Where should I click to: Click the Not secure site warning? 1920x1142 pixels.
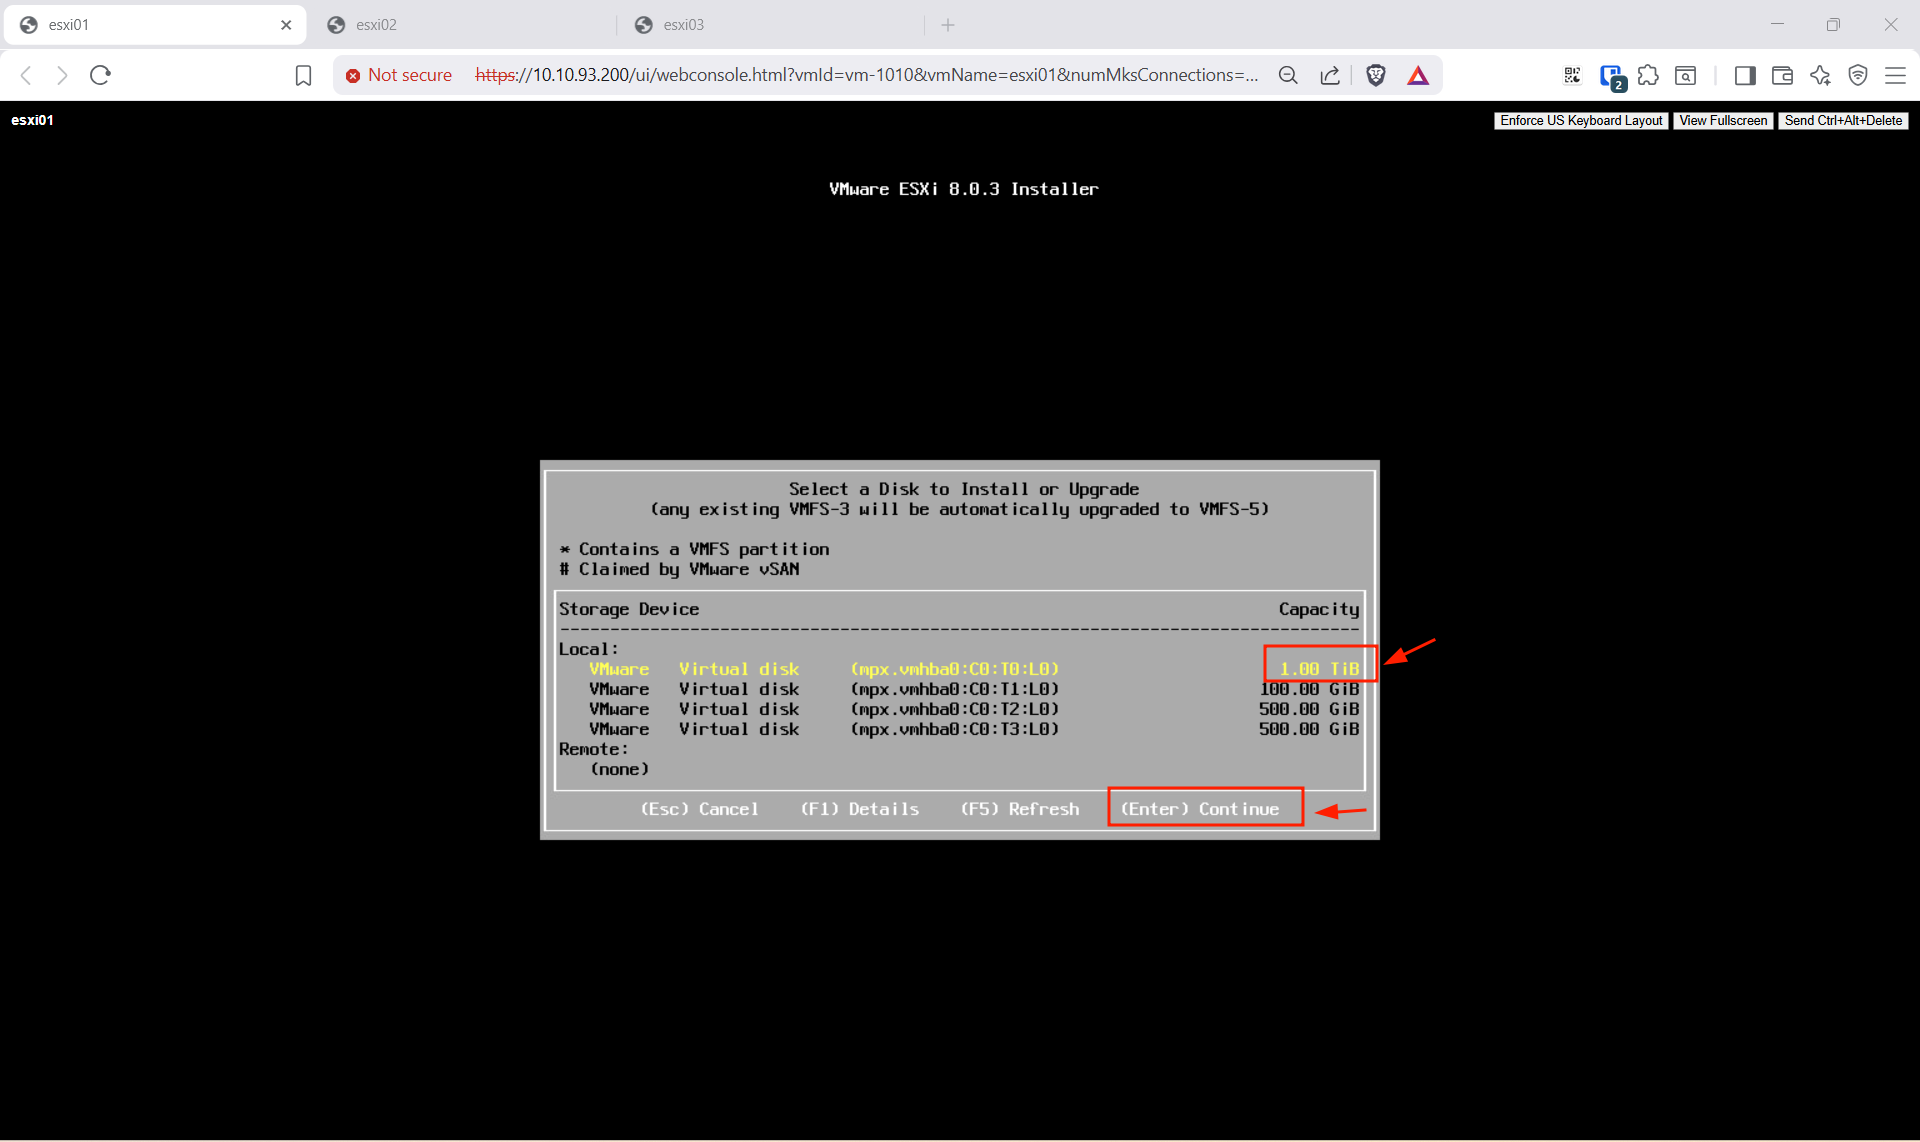point(398,75)
